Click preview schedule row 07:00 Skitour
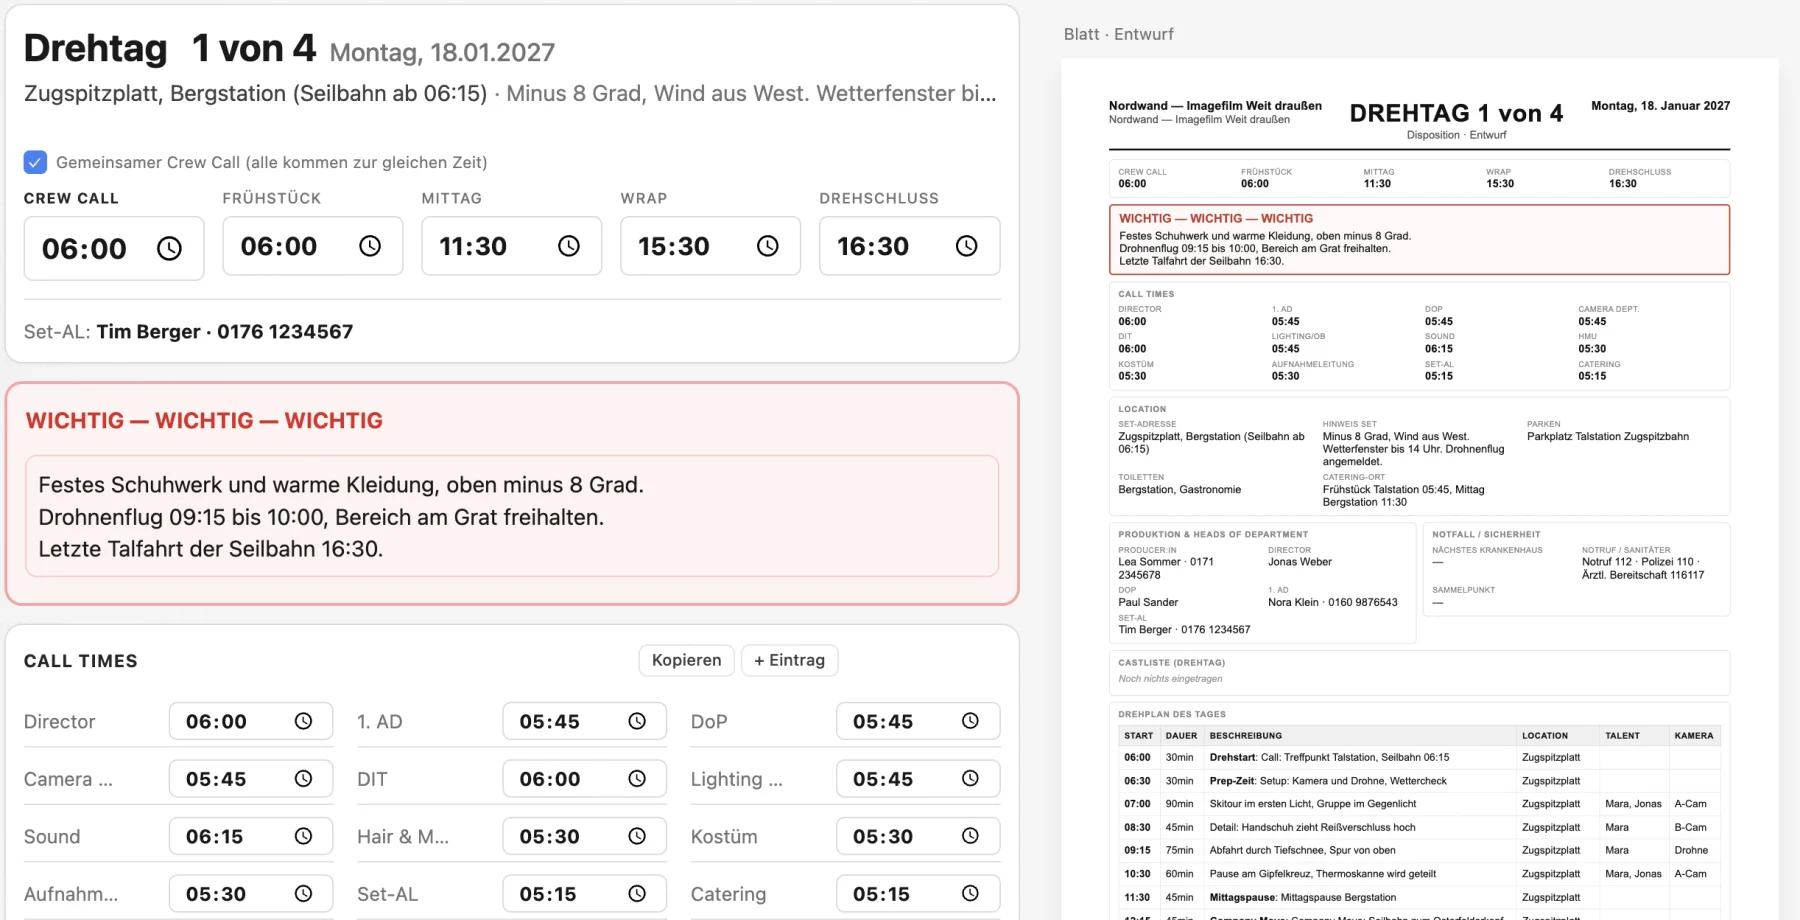Image resolution: width=1800 pixels, height=920 pixels. tap(1419, 804)
